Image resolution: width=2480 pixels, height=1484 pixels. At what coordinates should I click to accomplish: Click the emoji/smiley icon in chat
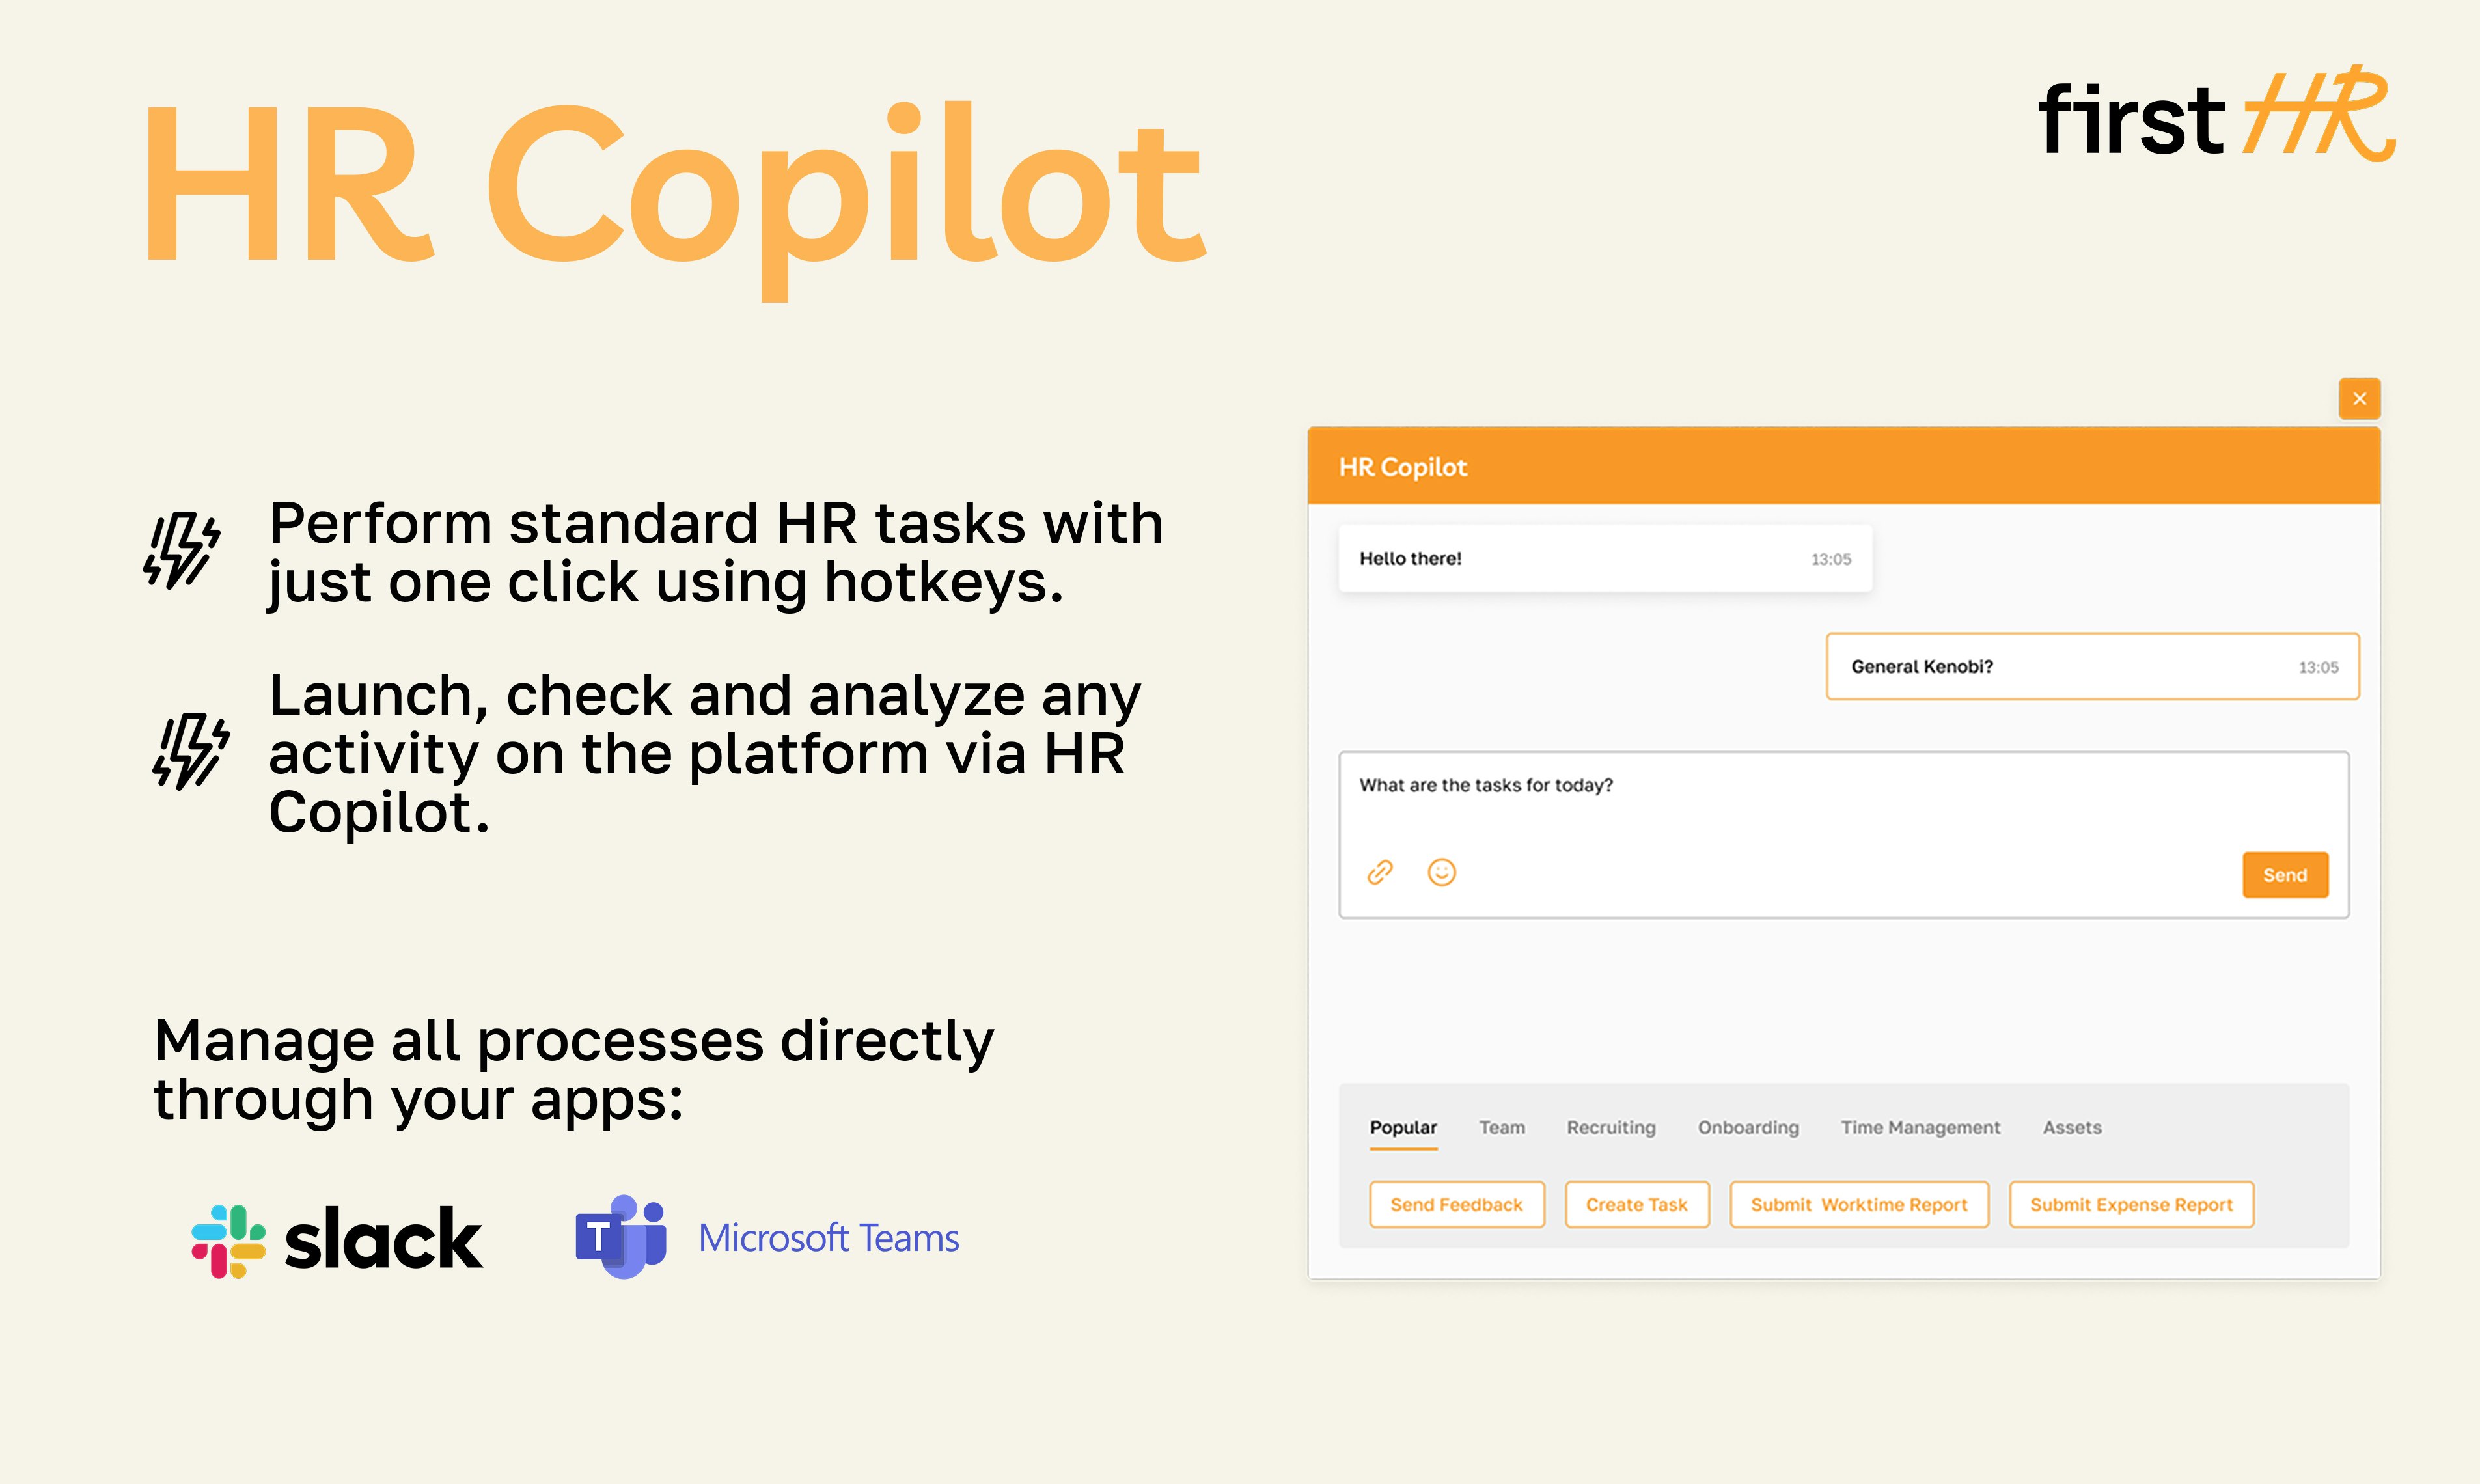click(x=1441, y=871)
